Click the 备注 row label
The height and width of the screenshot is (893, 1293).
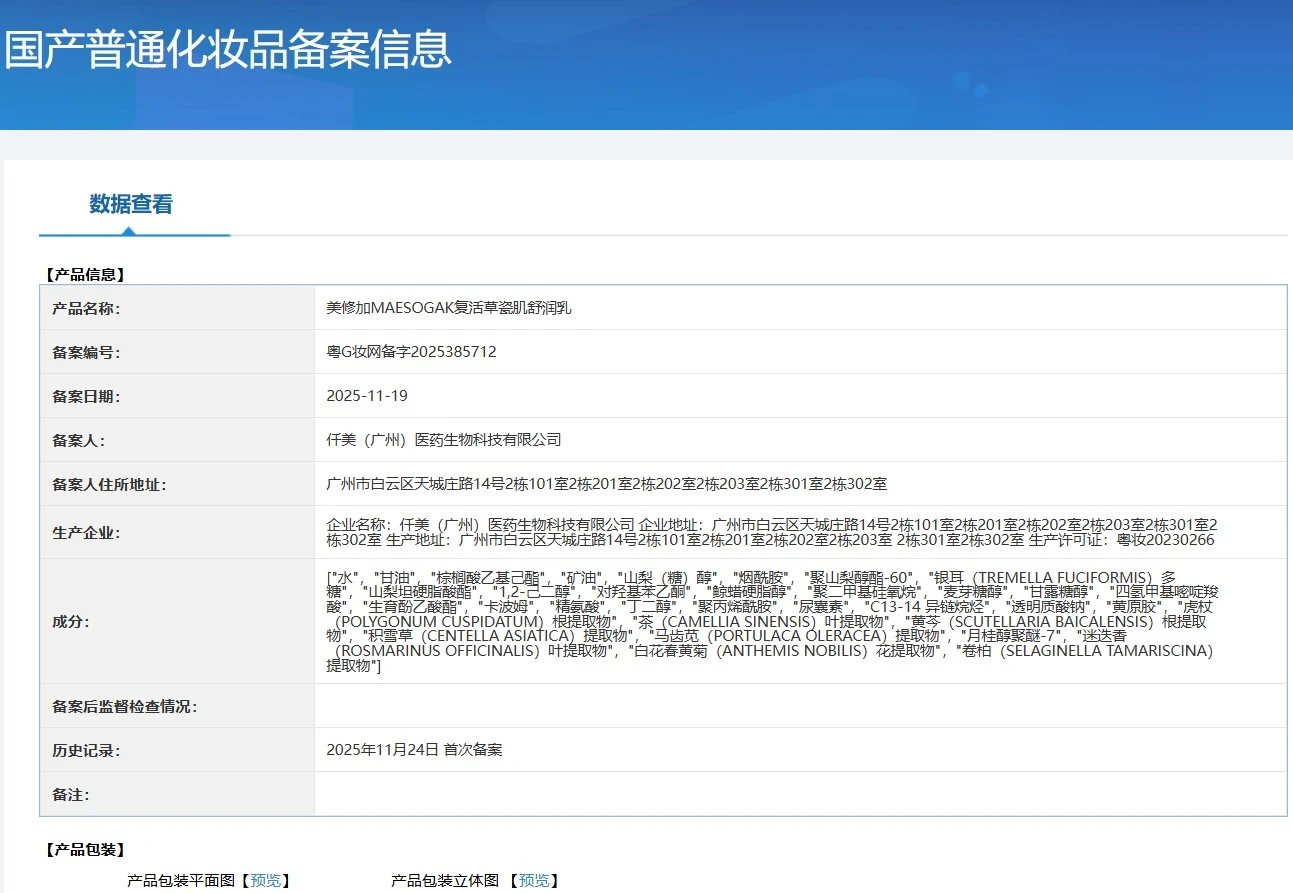pyautogui.click(x=71, y=795)
